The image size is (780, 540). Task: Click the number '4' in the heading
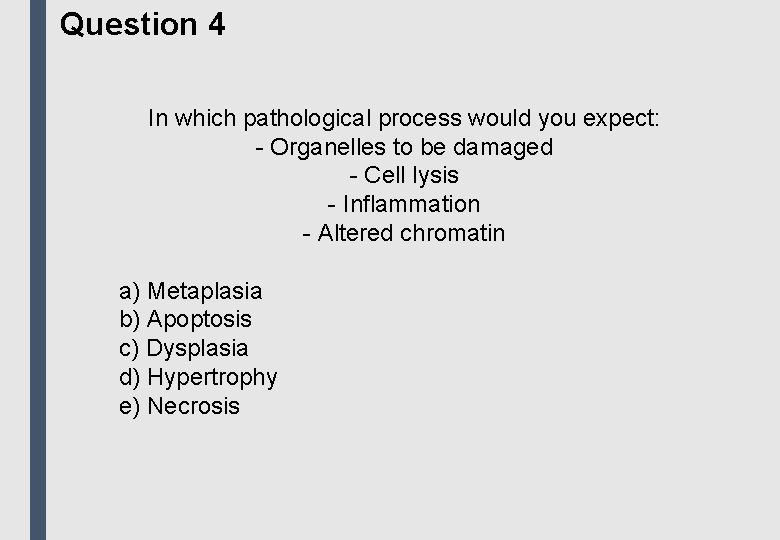(x=217, y=24)
